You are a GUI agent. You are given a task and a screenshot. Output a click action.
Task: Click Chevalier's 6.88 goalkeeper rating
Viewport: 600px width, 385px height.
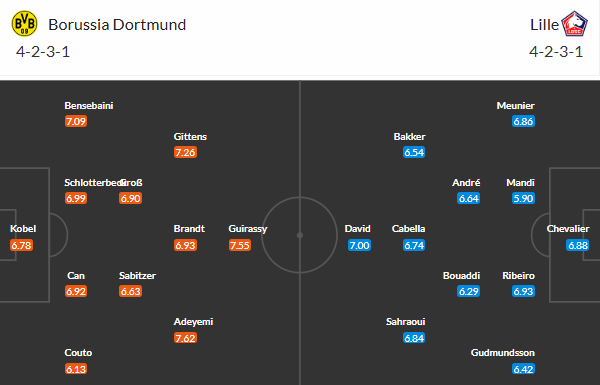(x=577, y=245)
